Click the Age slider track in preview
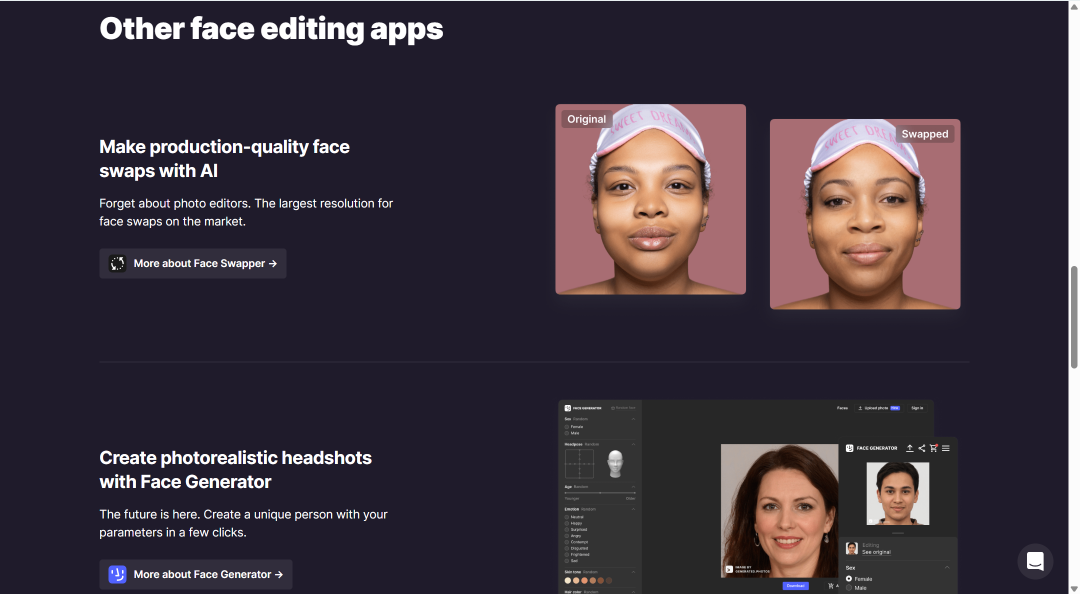1080x594 pixels. [600, 493]
